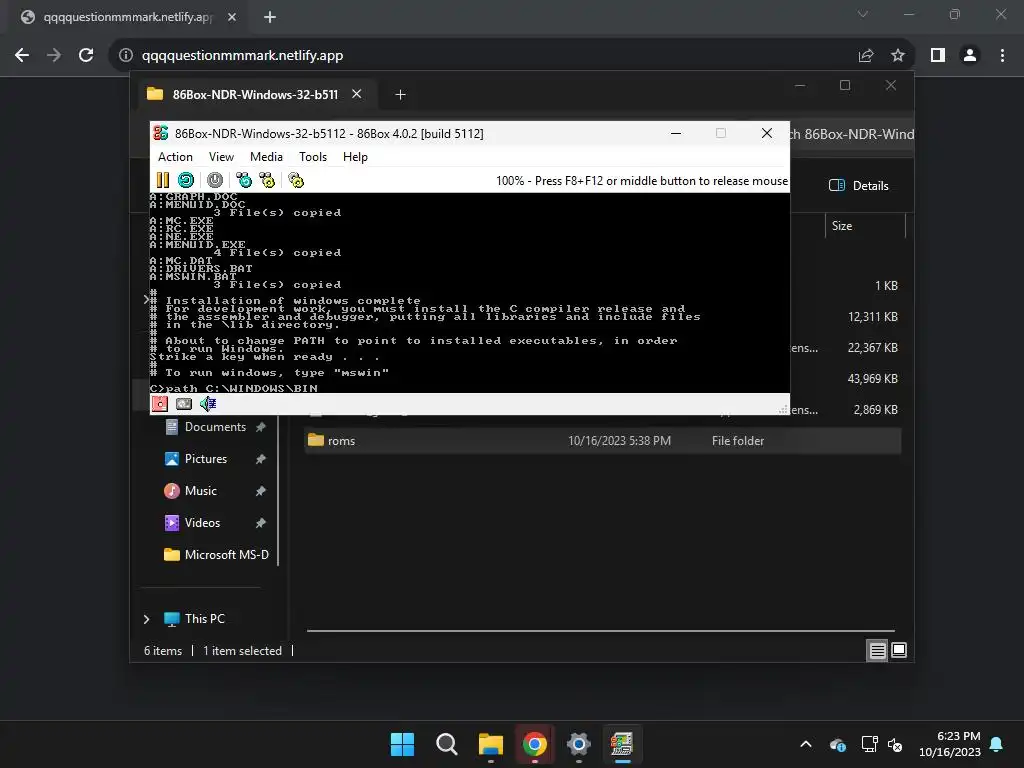Click the 12,311 KB size cell
This screenshot has height=768, width=1024.
point(872,317)
